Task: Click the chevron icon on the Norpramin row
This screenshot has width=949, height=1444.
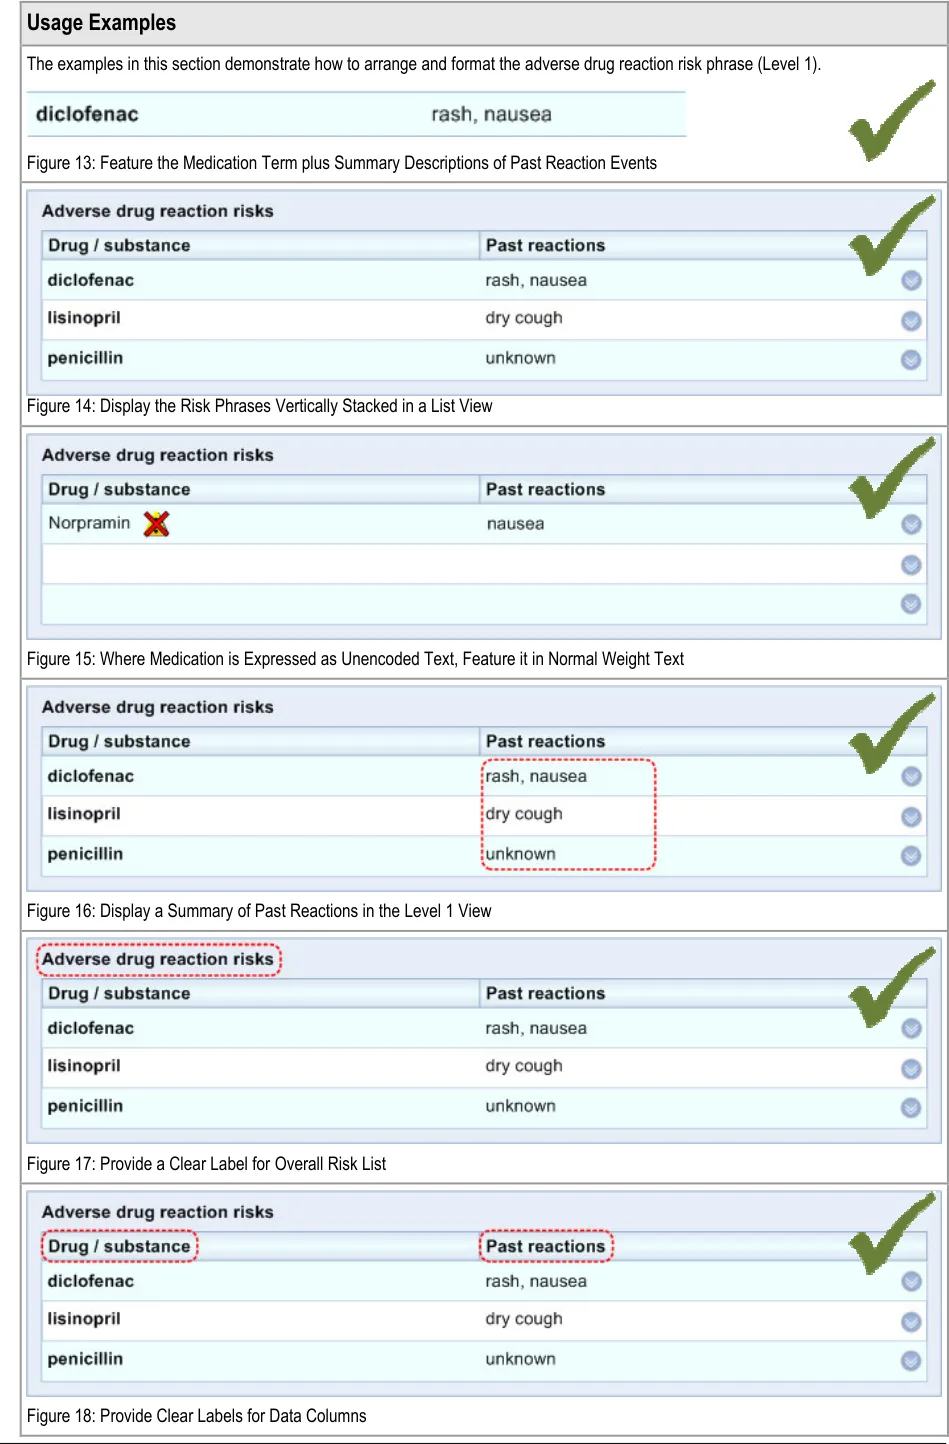Action: click(911, 525)
